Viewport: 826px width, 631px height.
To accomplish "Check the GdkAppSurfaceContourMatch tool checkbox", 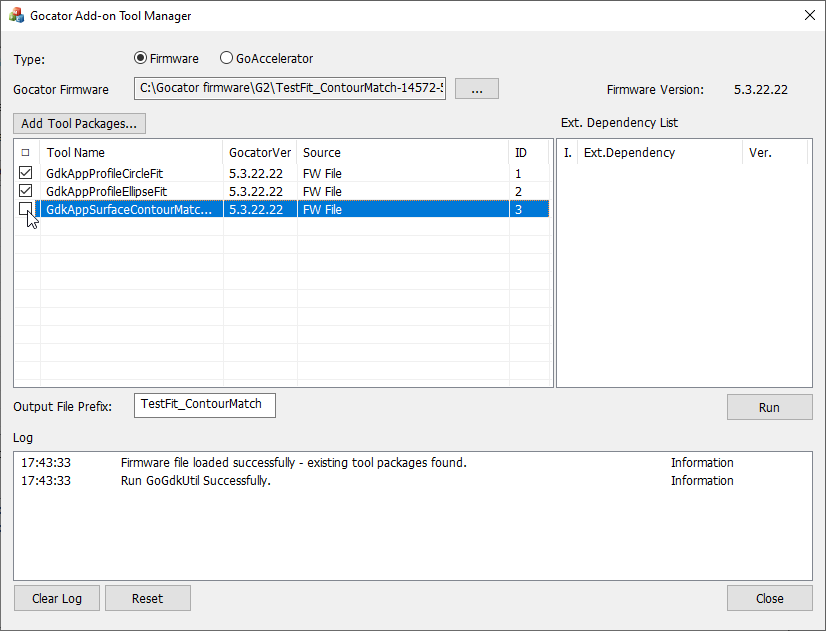I will (25, 209).
